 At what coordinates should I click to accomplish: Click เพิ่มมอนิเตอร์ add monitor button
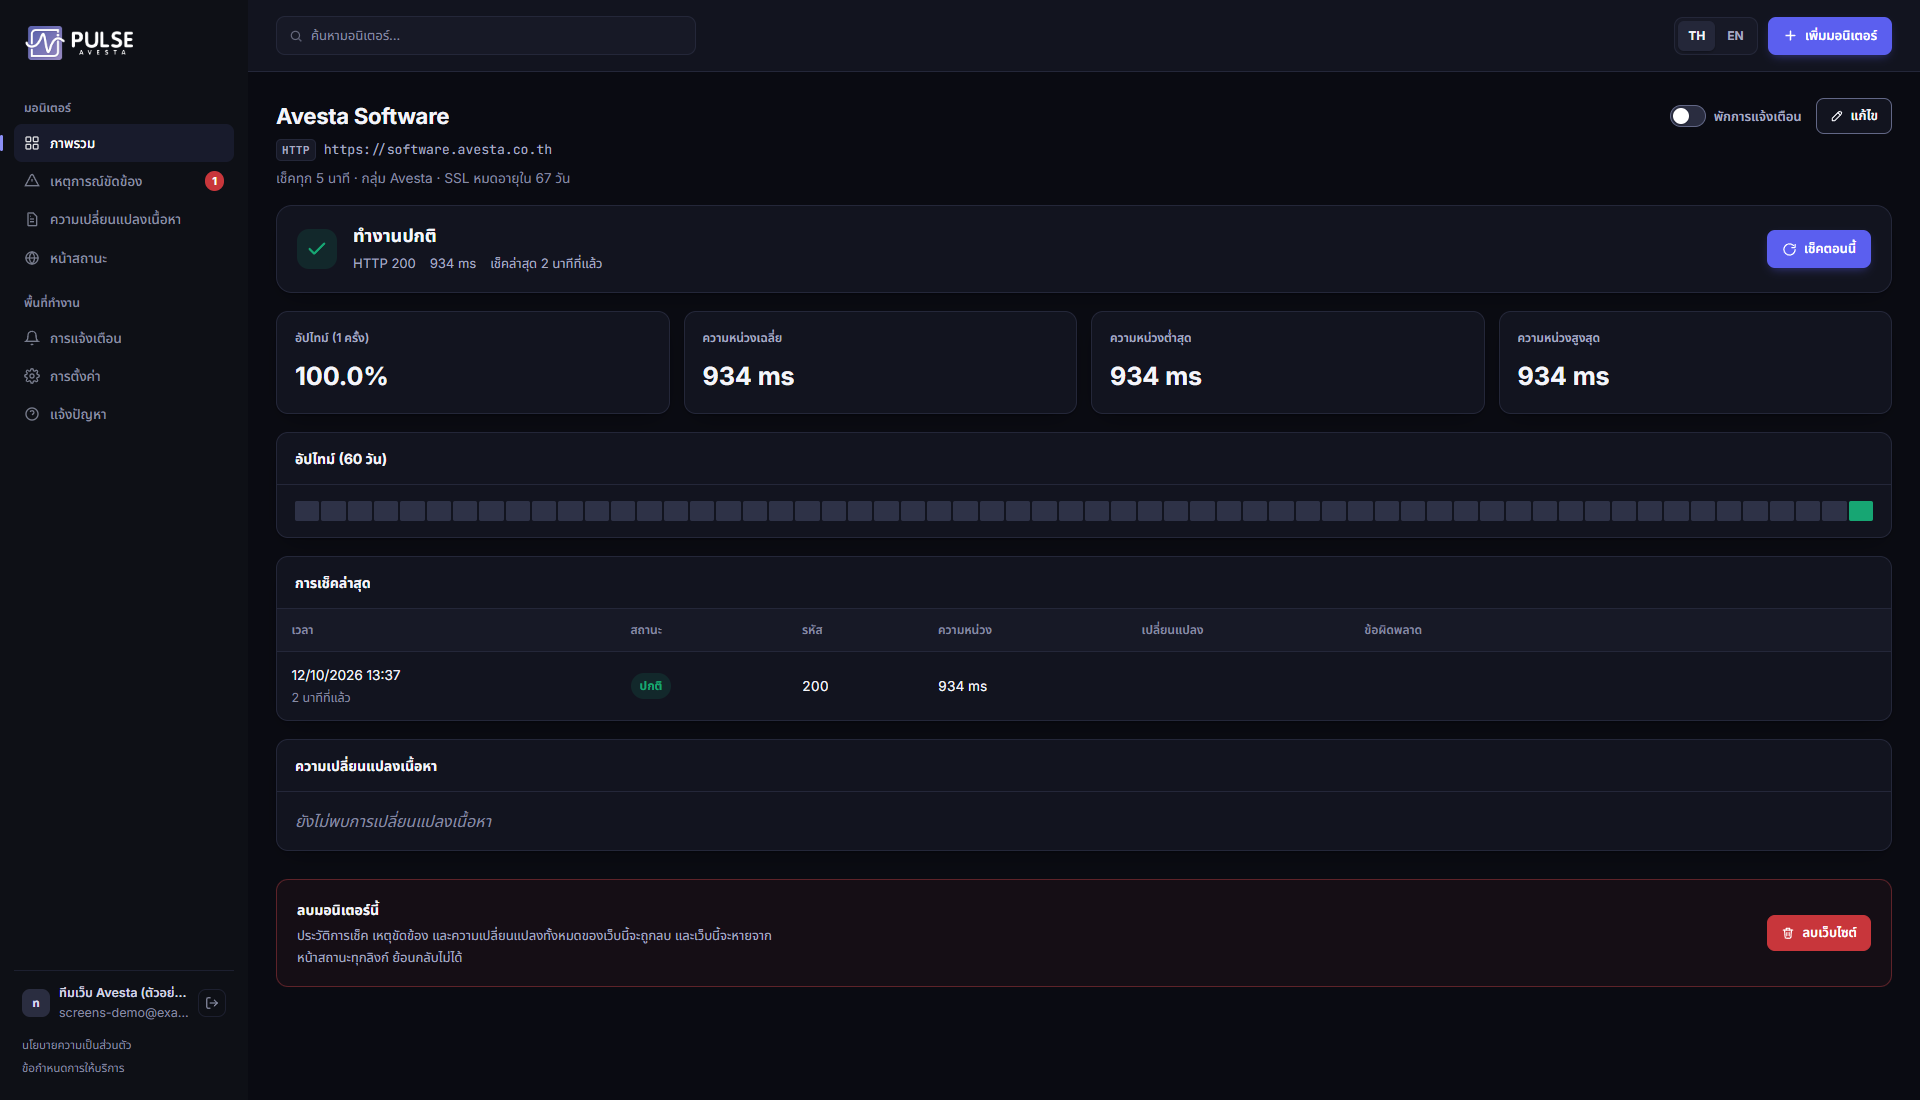pos(1829,36)
